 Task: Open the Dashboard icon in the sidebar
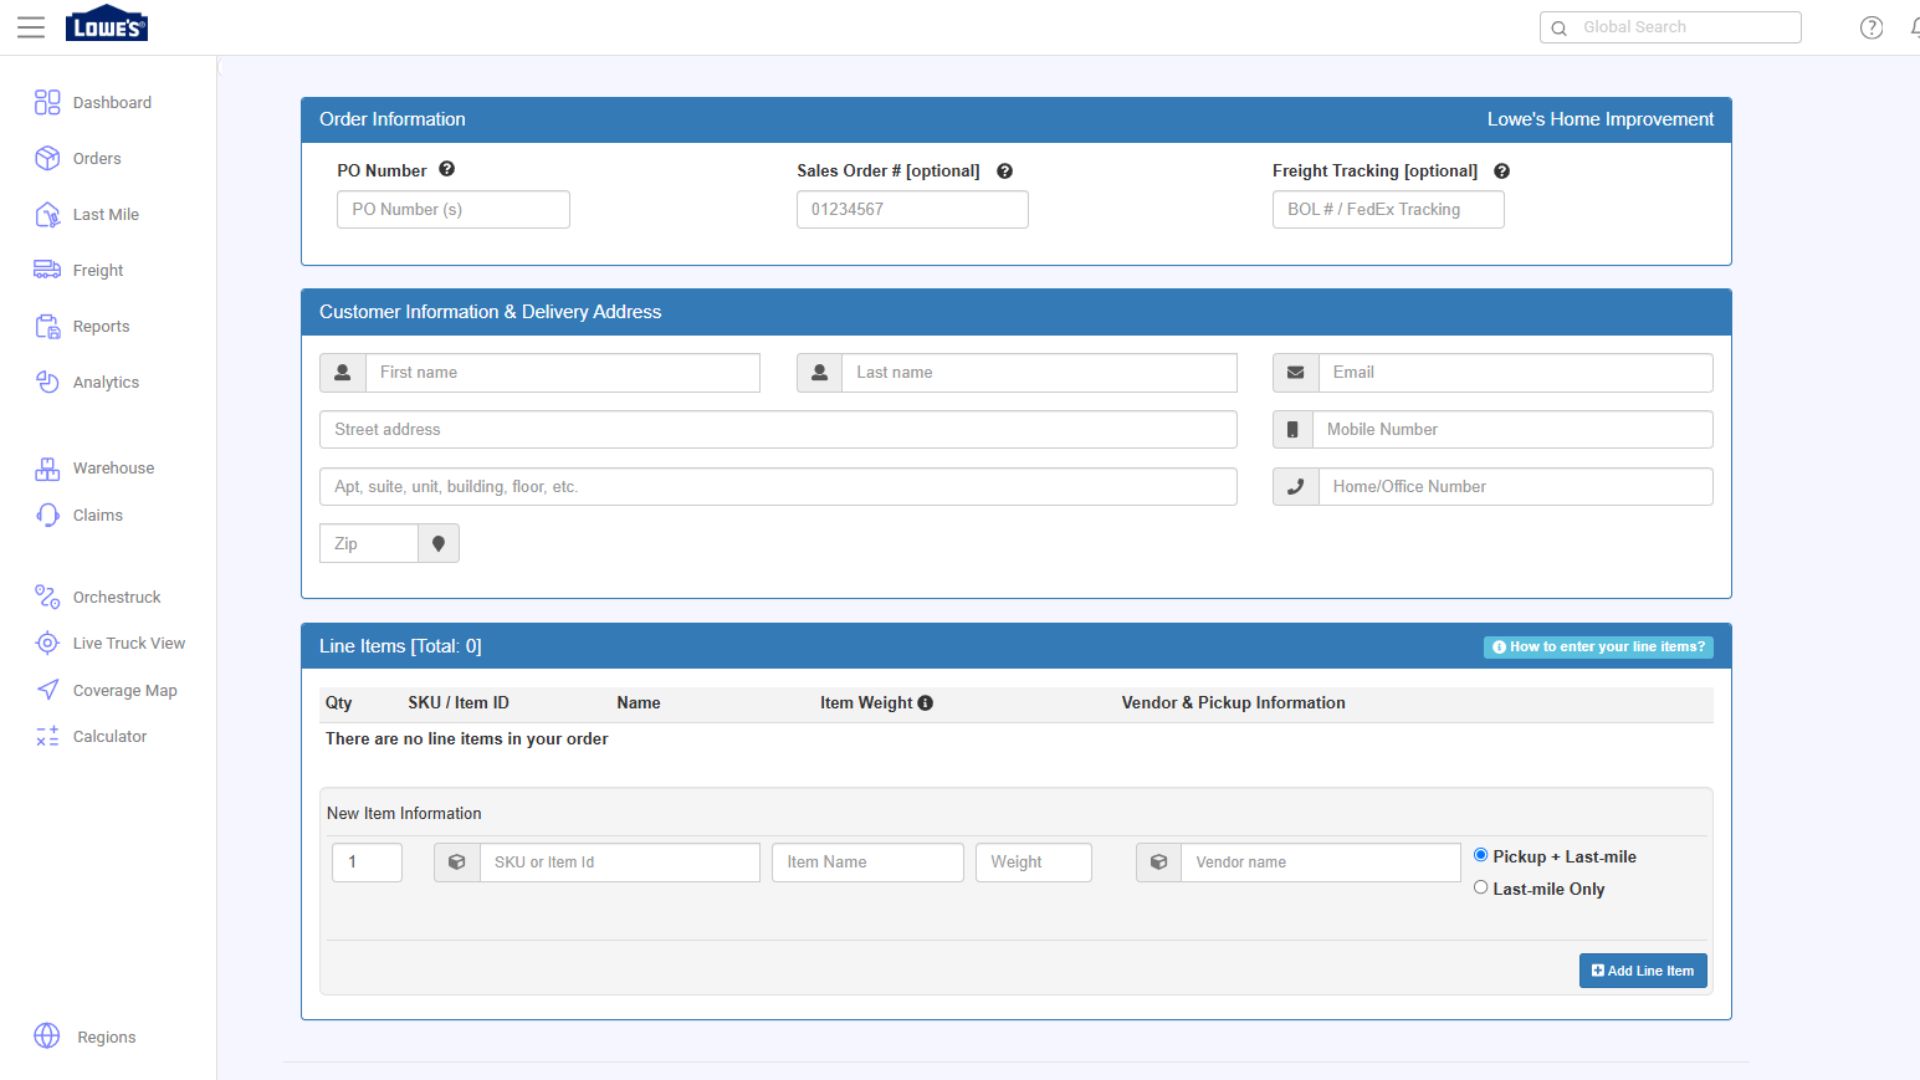coord(47,102)
